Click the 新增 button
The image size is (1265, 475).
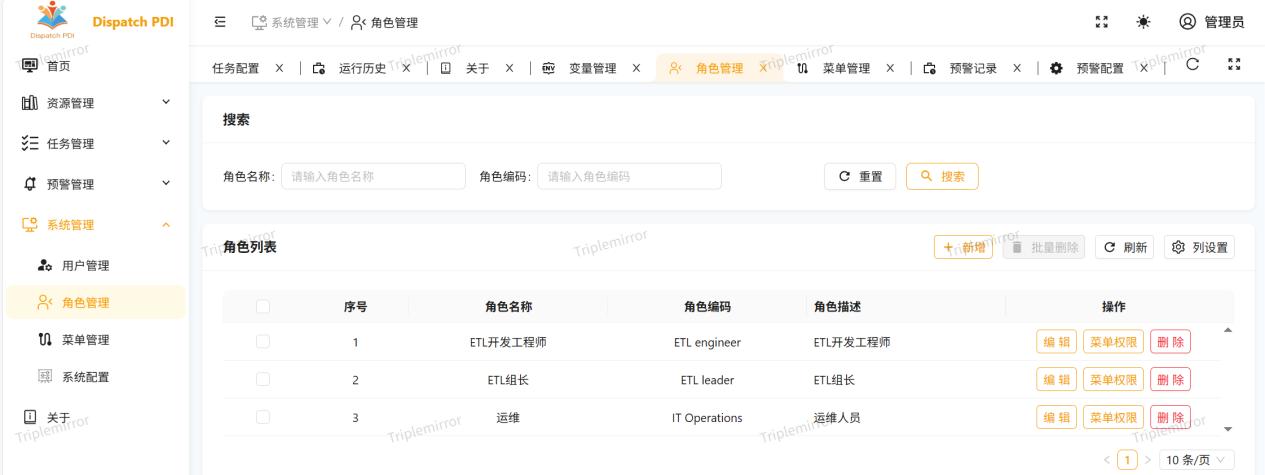click(963, 247)
